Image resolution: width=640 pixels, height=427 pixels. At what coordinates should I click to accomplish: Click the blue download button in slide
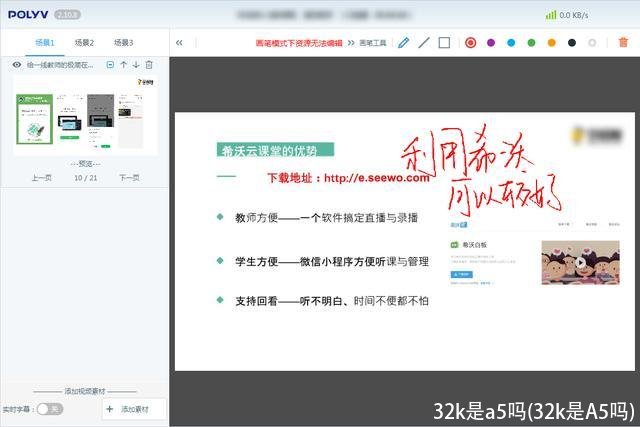click(462, 274)
